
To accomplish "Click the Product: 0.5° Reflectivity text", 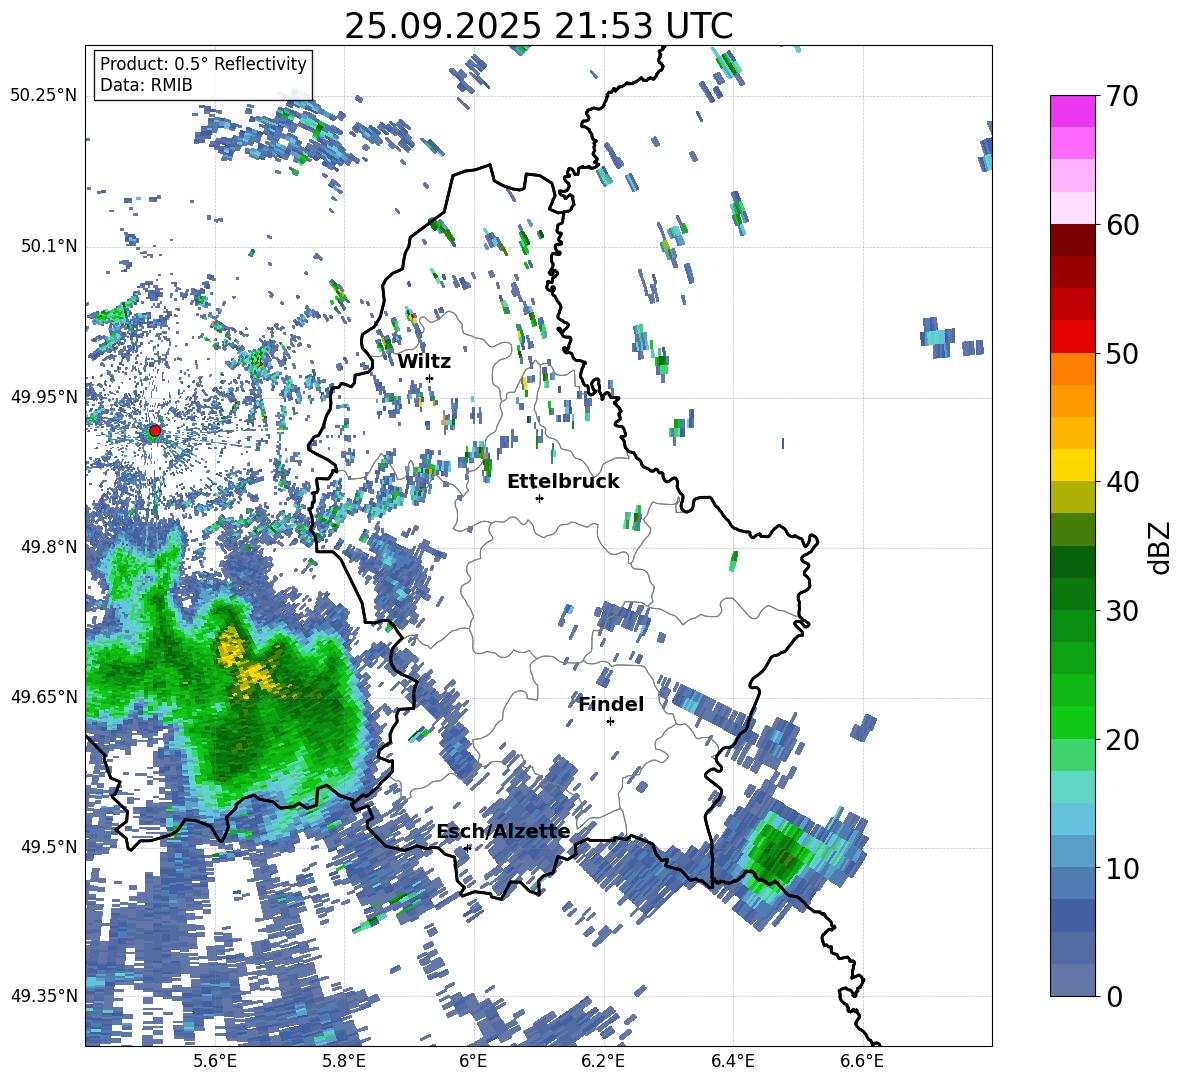I will point(203,63).
